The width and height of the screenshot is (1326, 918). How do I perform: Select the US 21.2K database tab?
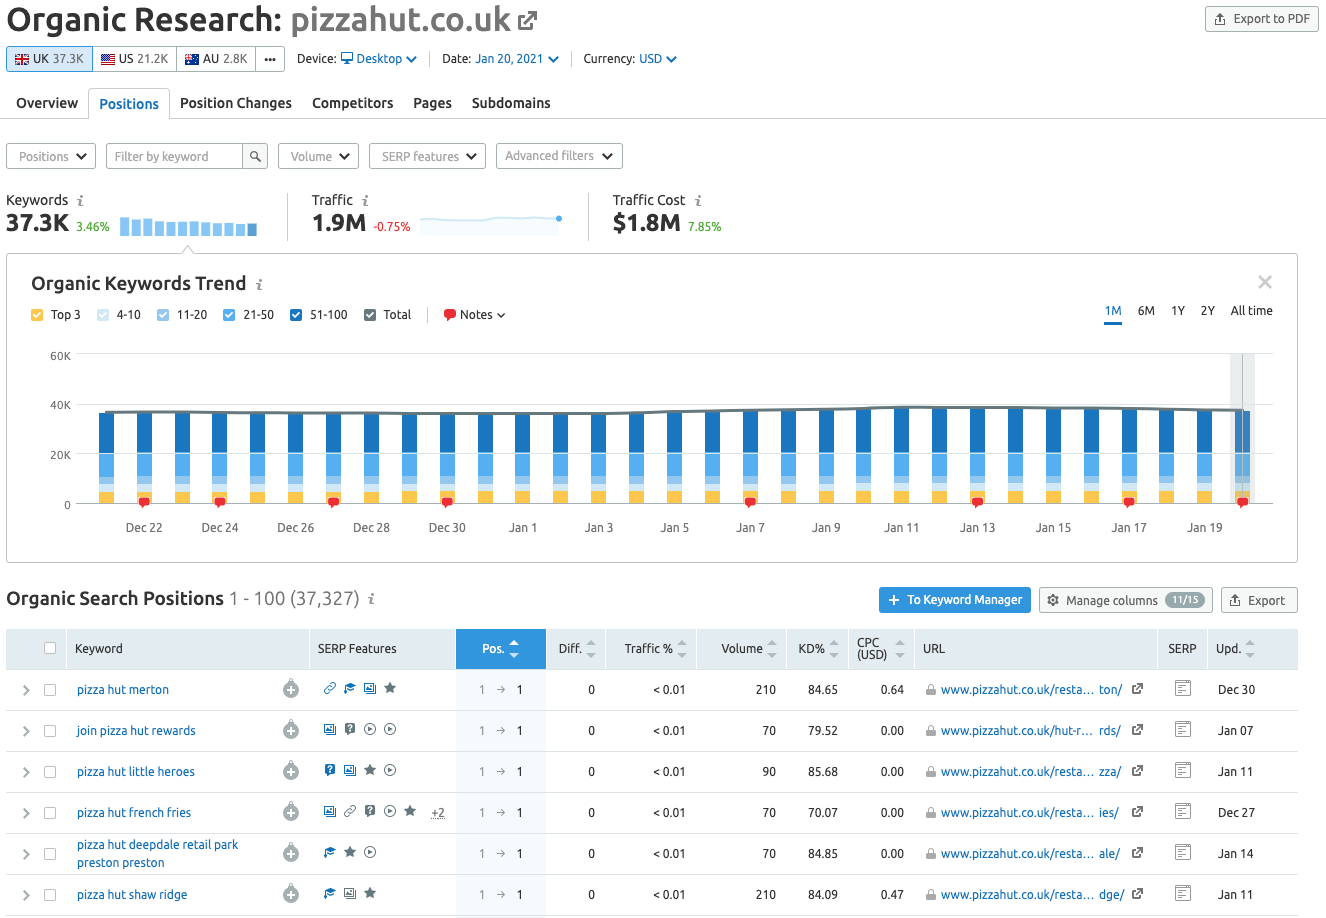pos(135,59)
